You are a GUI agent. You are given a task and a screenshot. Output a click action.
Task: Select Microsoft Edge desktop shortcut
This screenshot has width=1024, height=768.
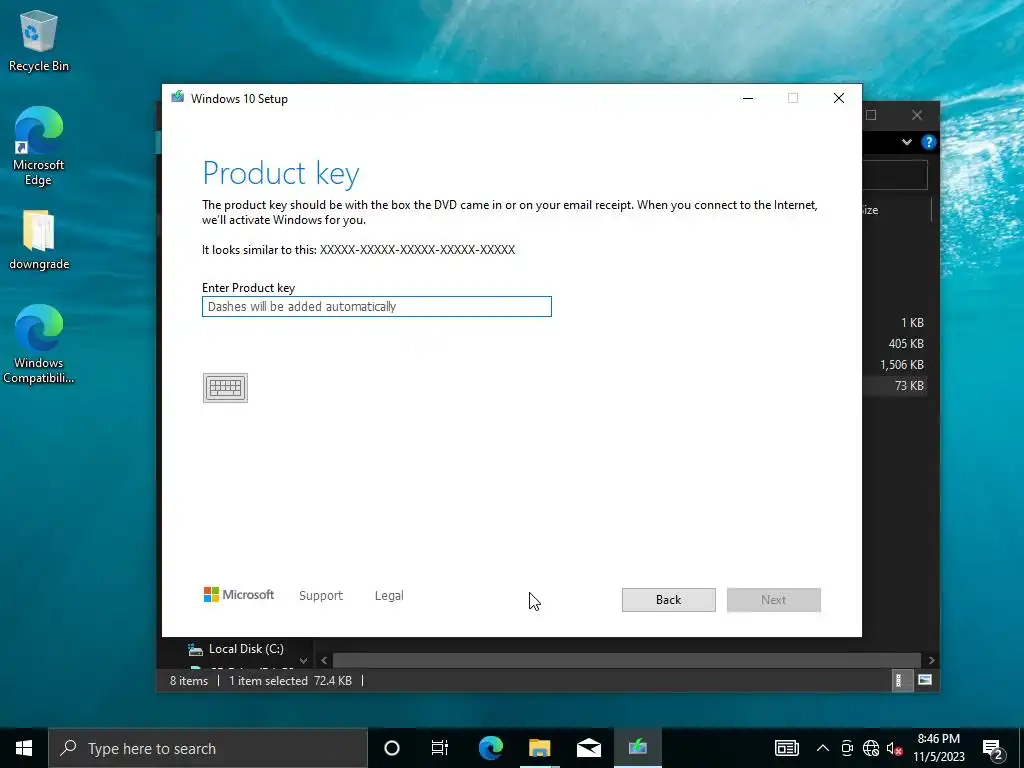[x=39, y=147]
